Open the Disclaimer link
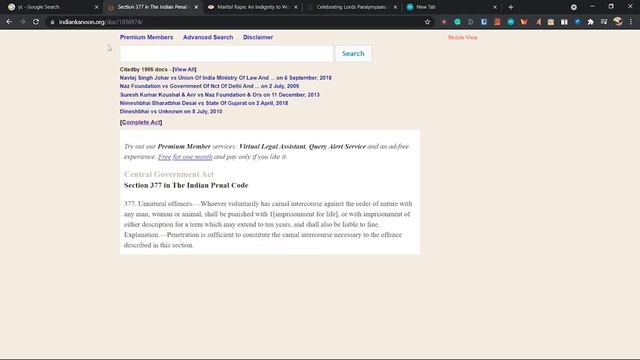The height and width of the screenshot is (360, 640). point(258,37)
